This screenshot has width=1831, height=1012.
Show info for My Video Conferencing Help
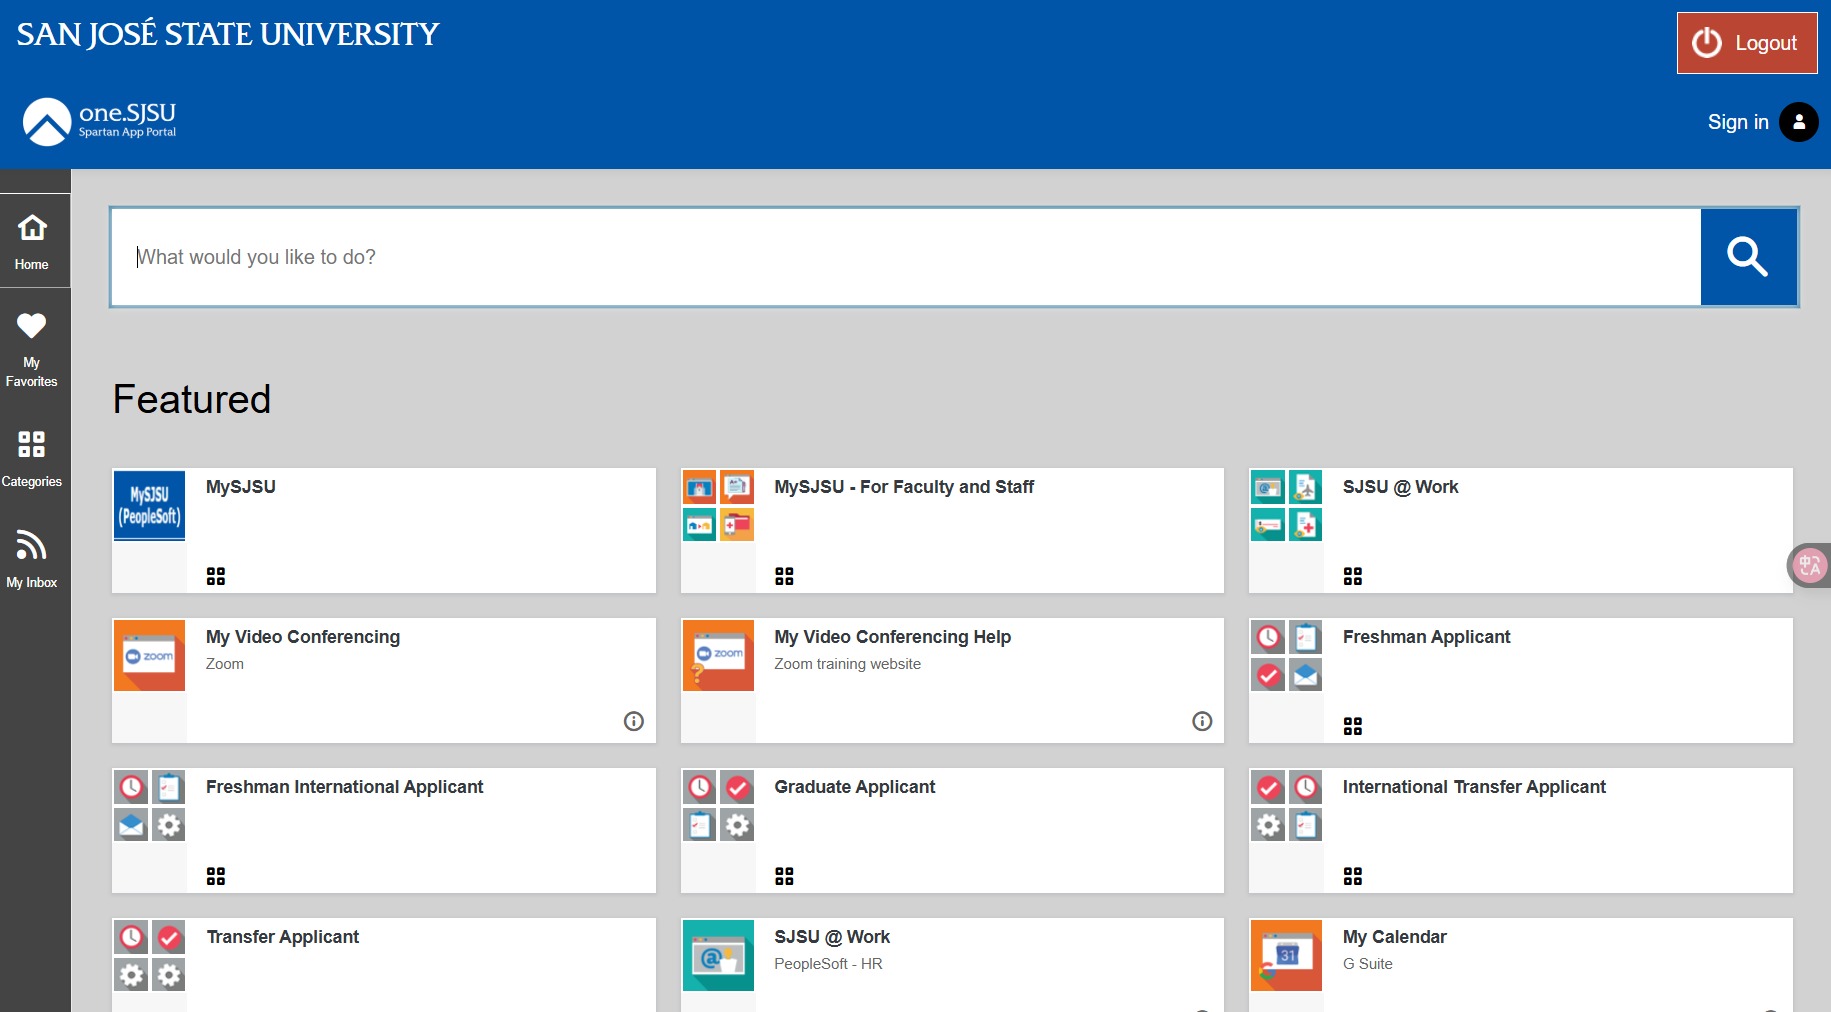pos(1202,721)
